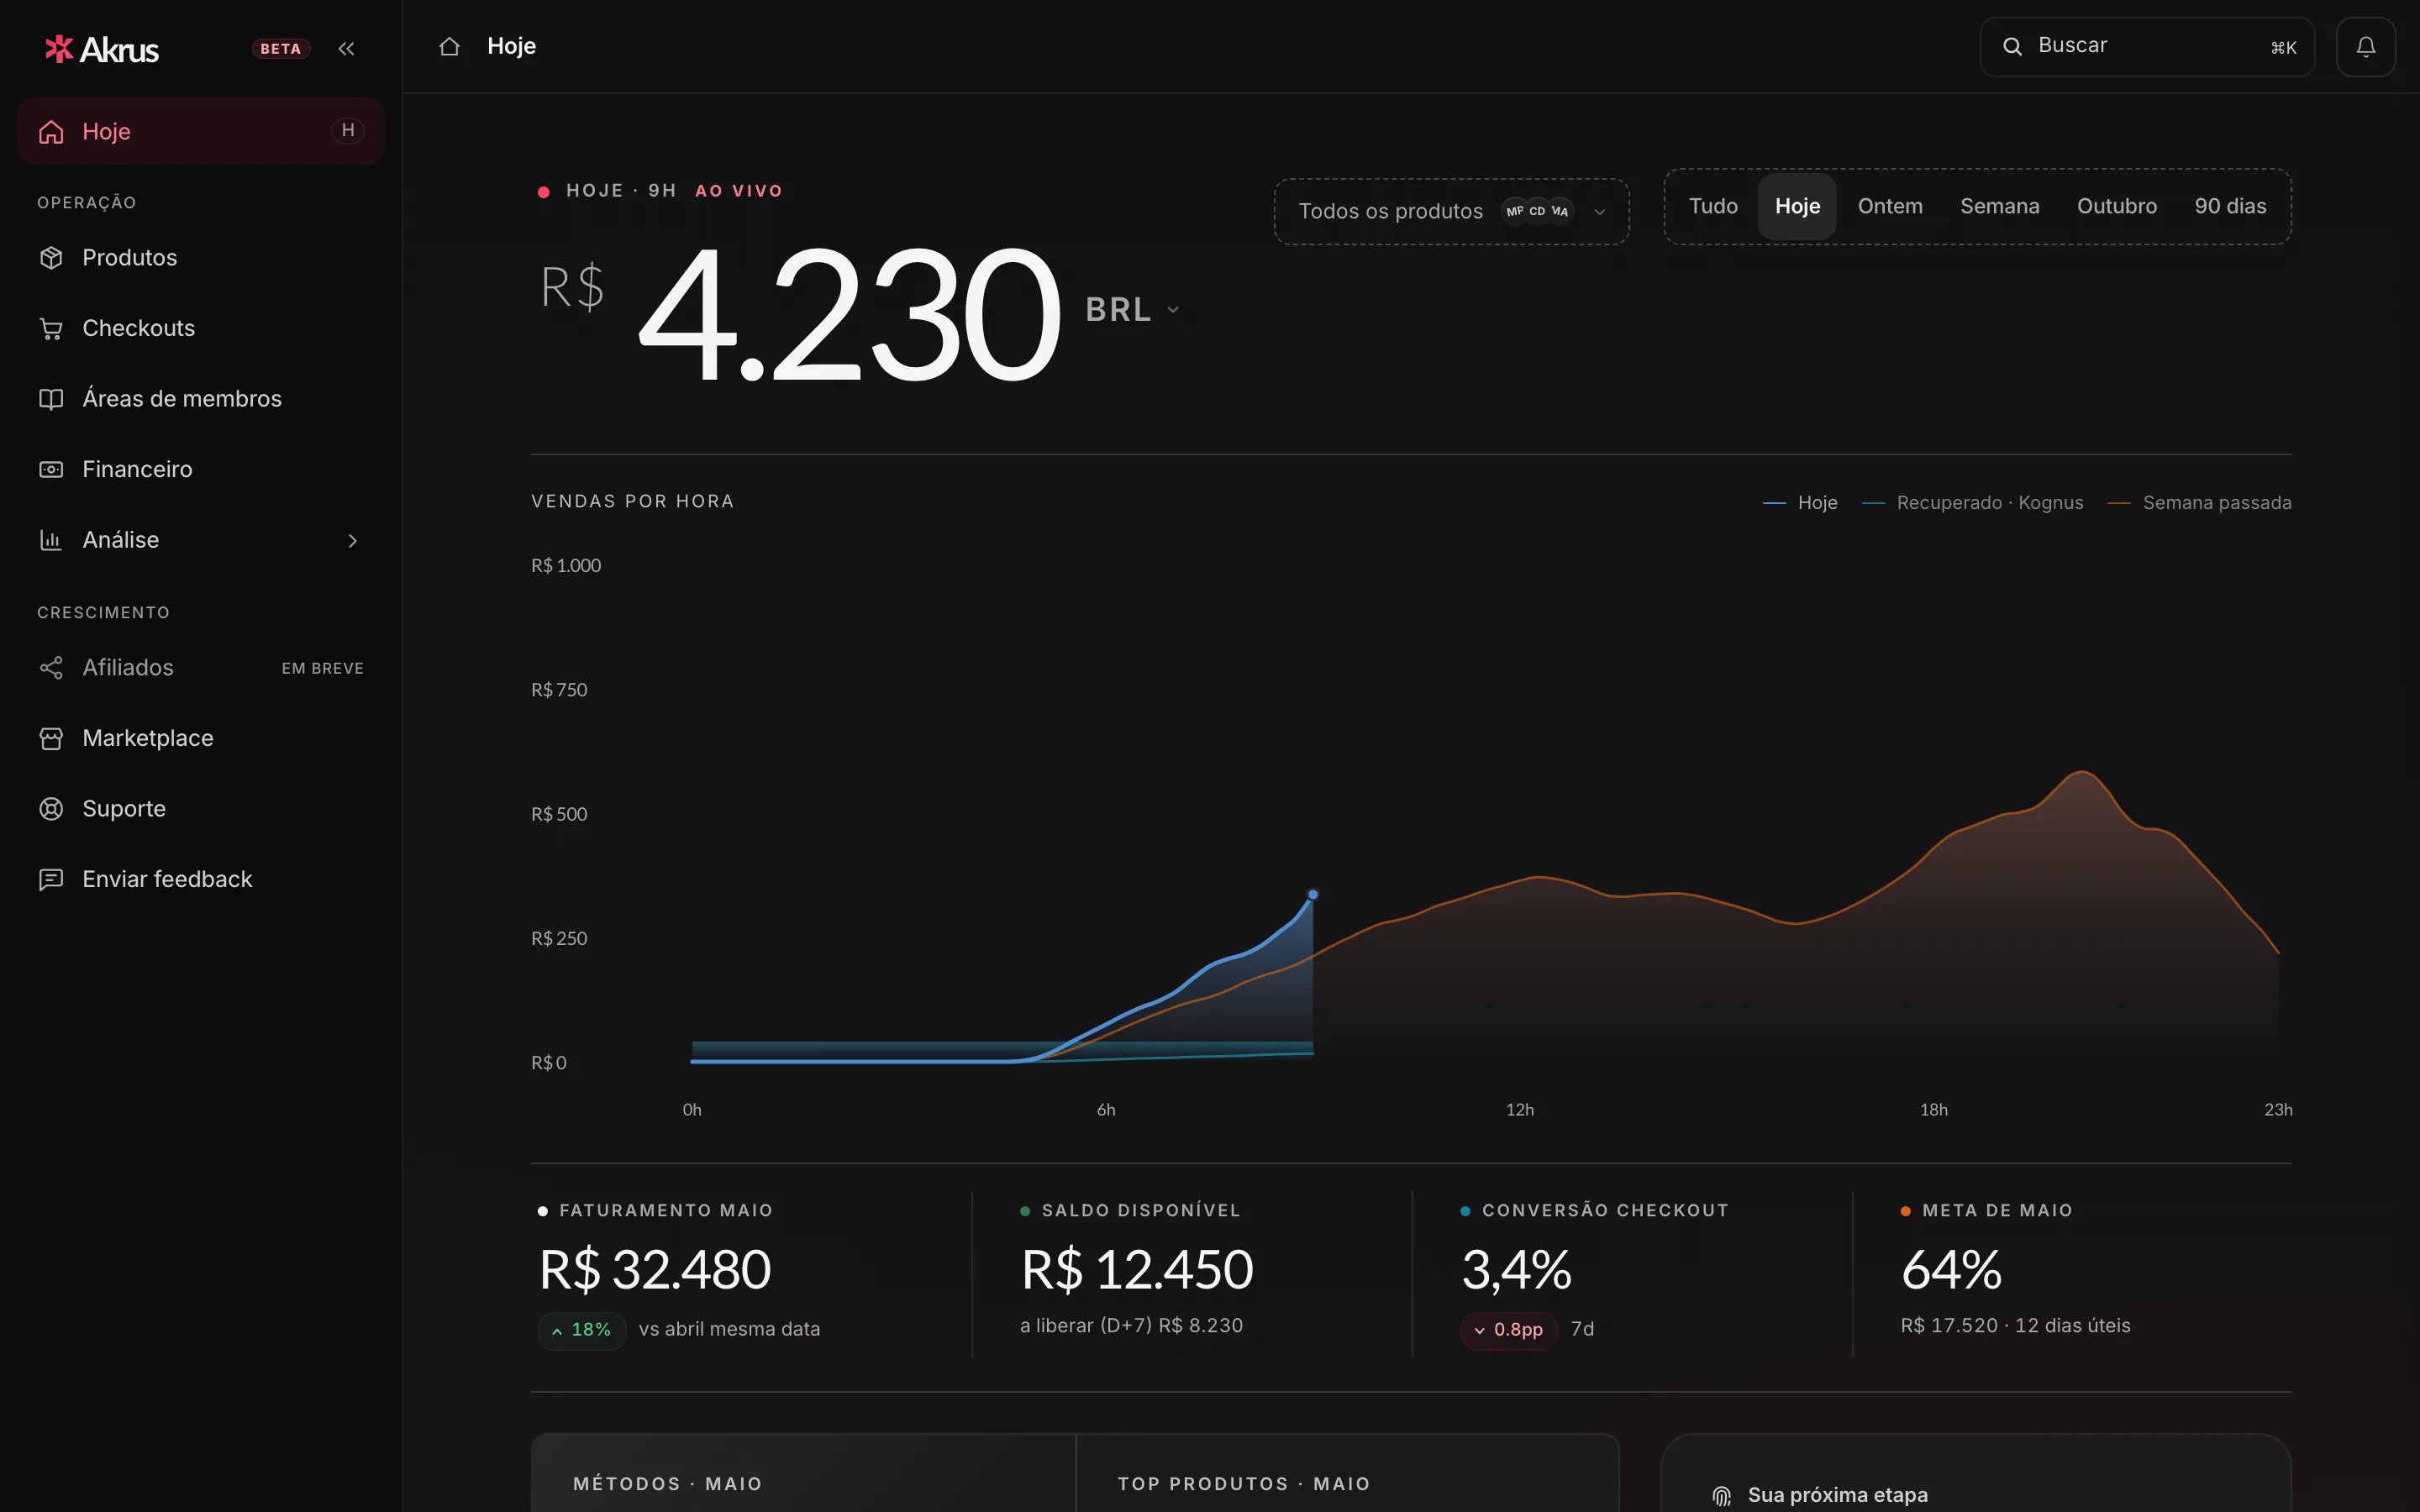The width and height of the screenshot is (2420, 1512).
Task: Toggle the Semana passada legend series
Action: click(2200, 502)
